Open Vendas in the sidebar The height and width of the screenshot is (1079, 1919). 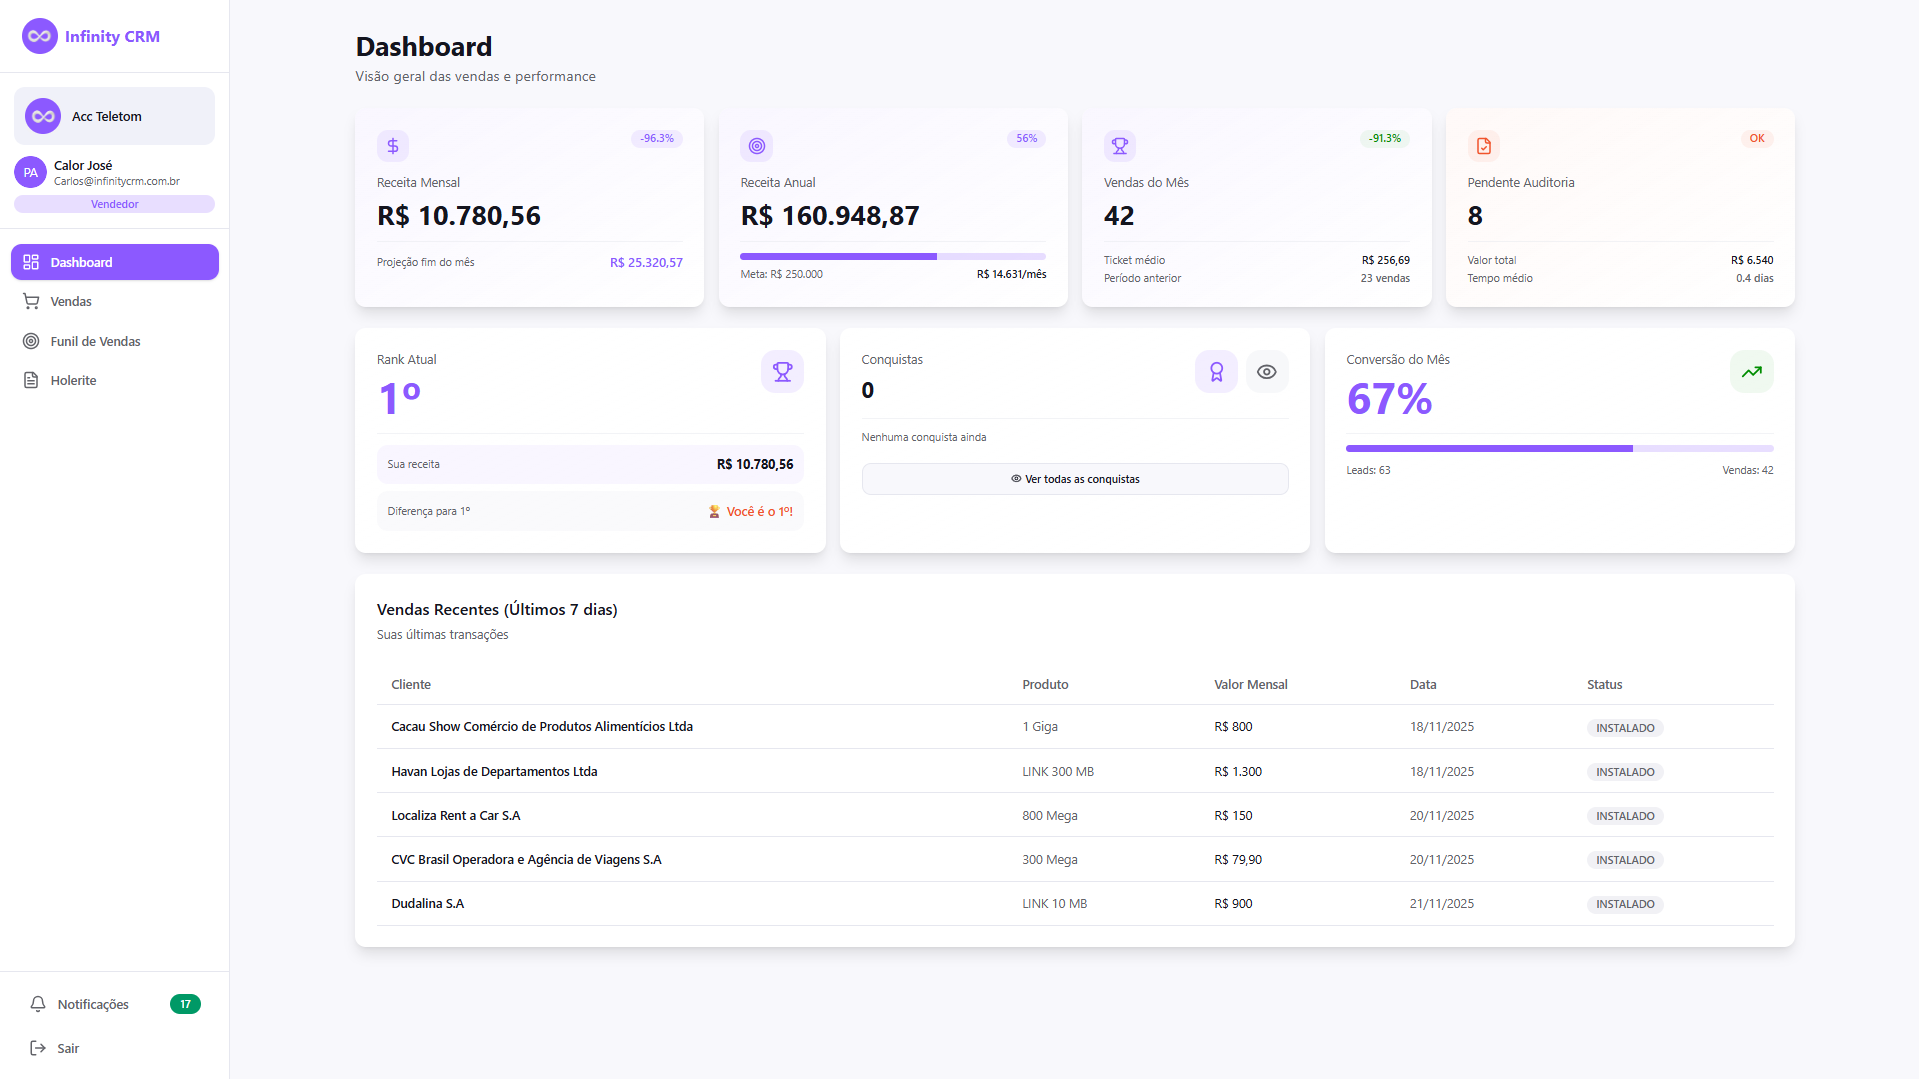[x=71, y=301]
